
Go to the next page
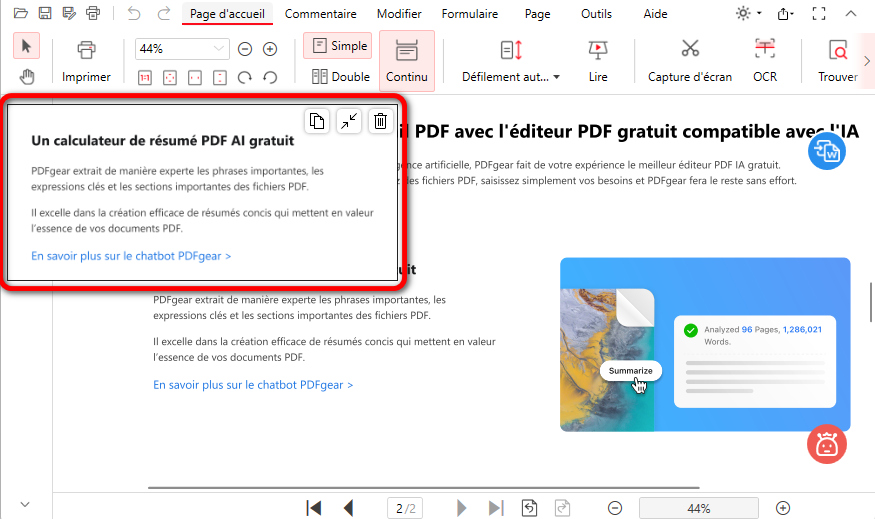click(x=461, y=508)
